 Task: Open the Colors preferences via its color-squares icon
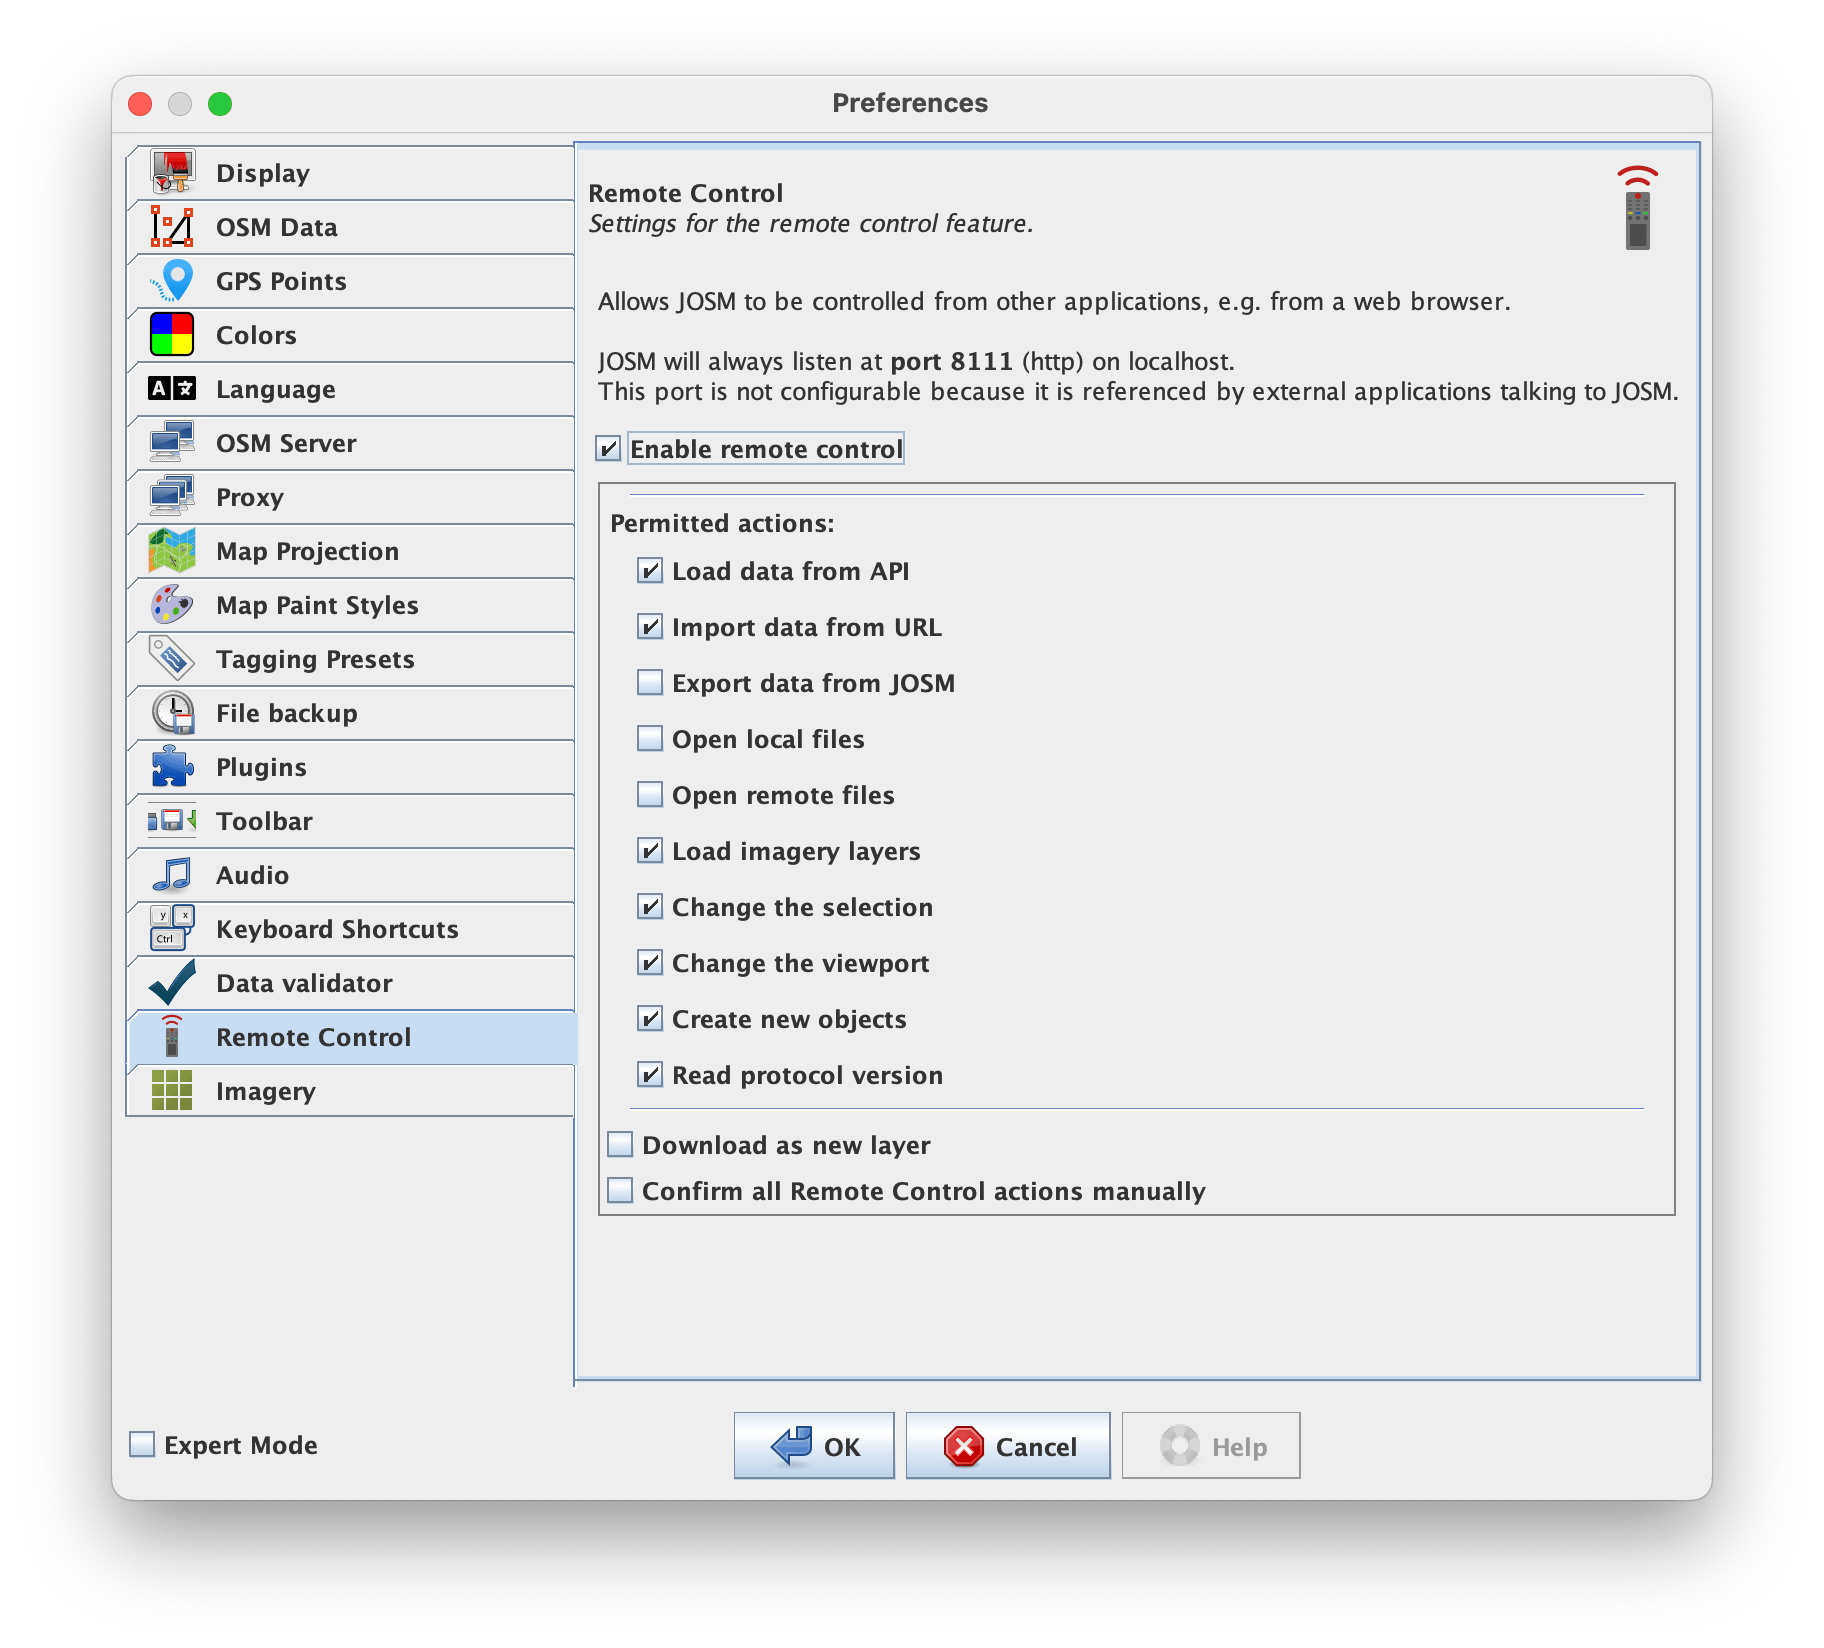click(172, 335)
